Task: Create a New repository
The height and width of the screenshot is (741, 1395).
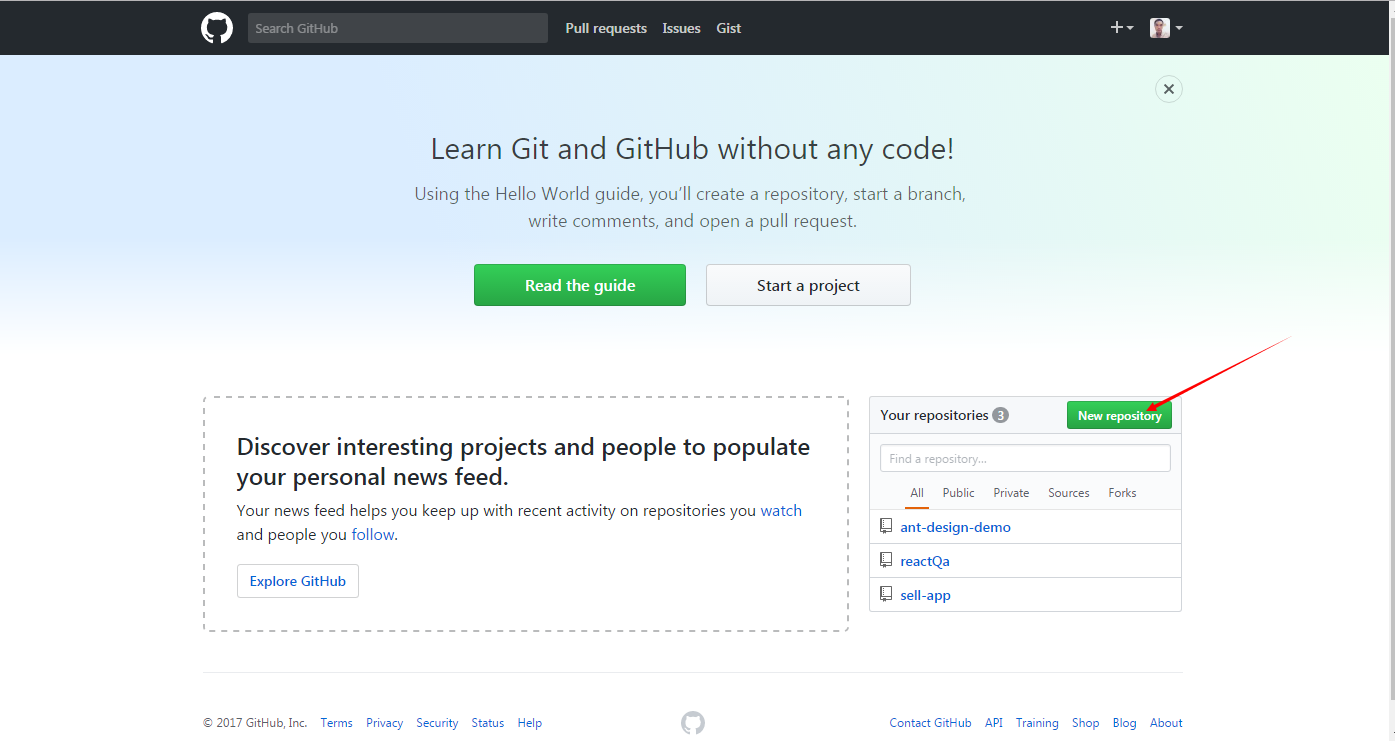Action: [1119, 416]
